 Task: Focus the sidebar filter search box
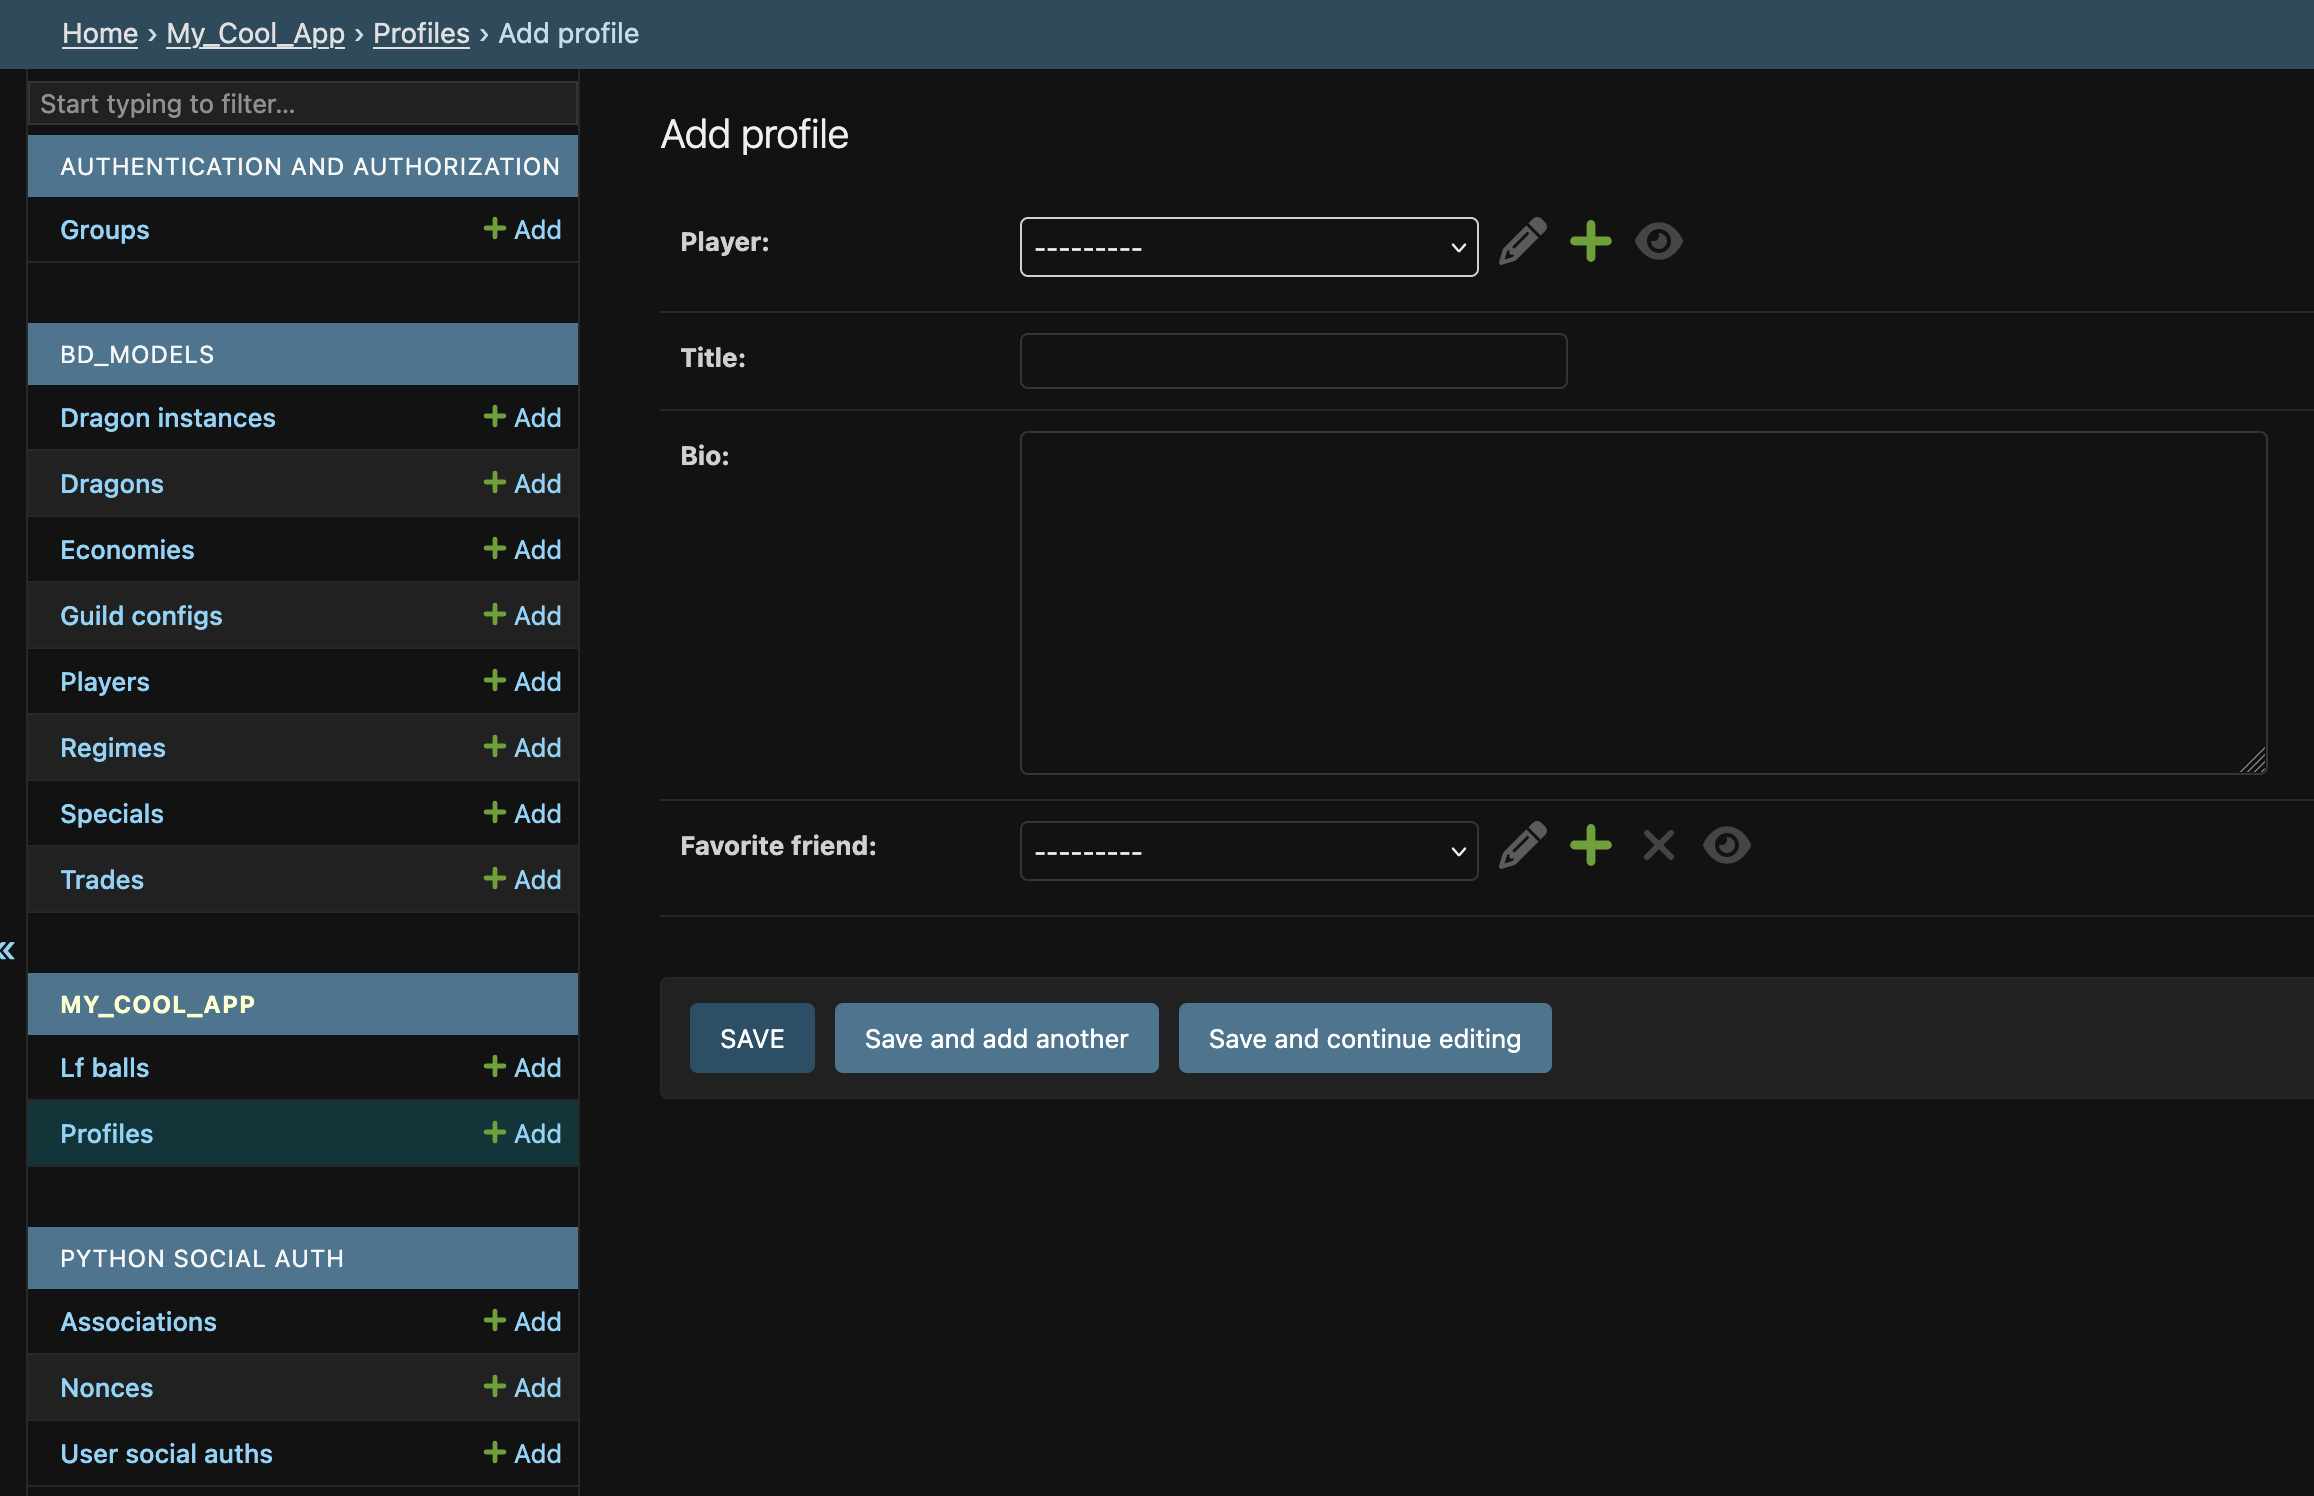click(302, 104)
